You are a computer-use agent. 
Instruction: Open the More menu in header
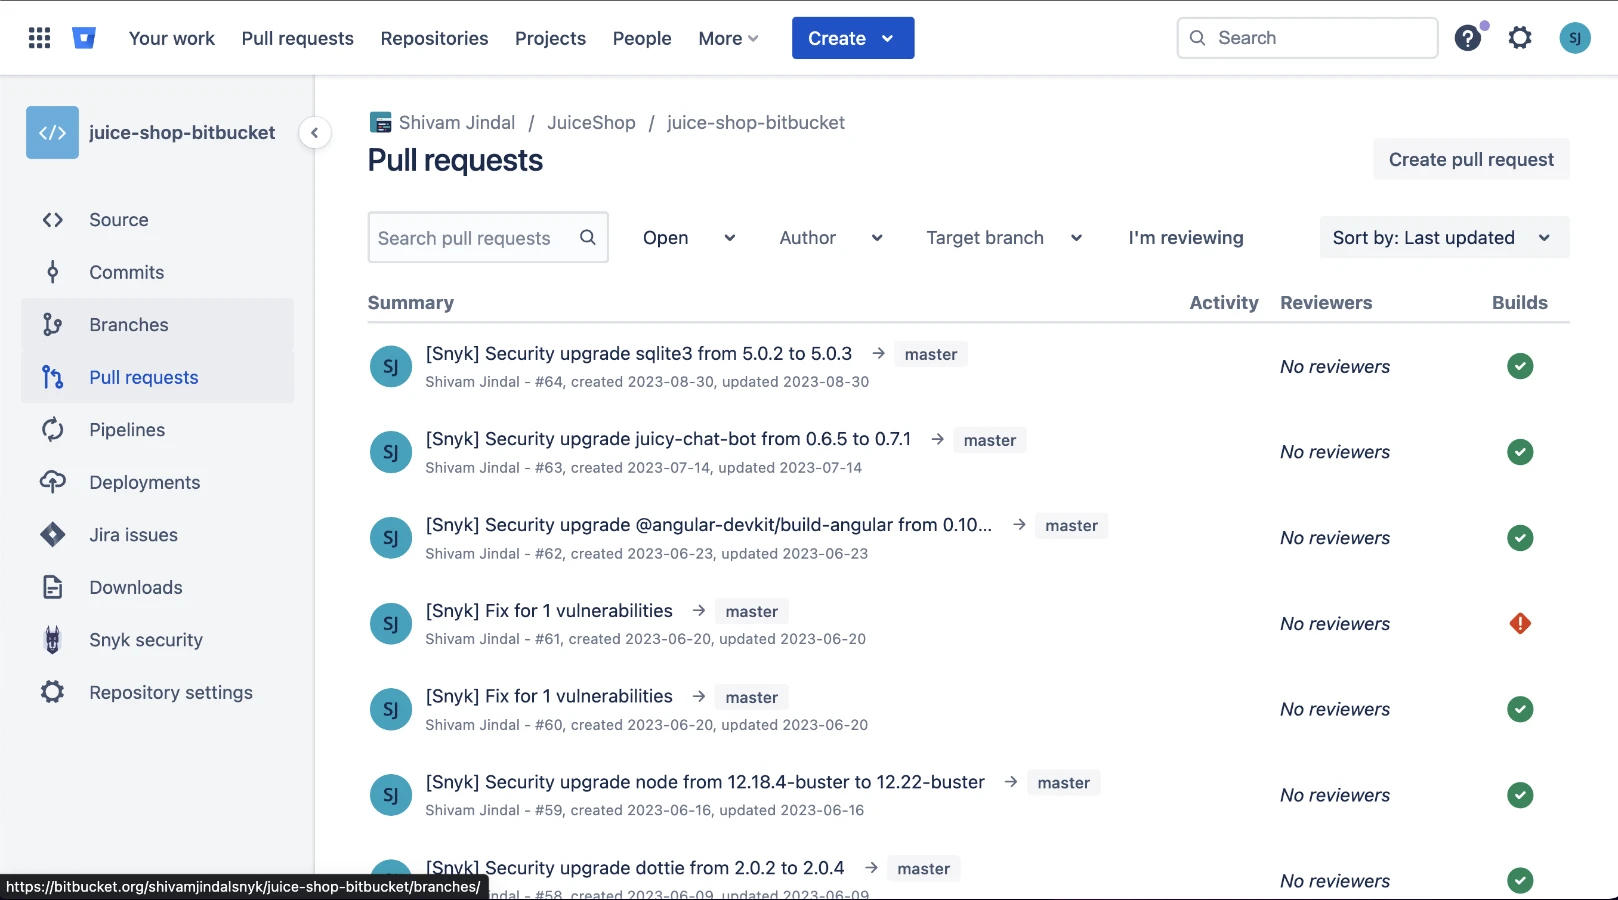728,38
